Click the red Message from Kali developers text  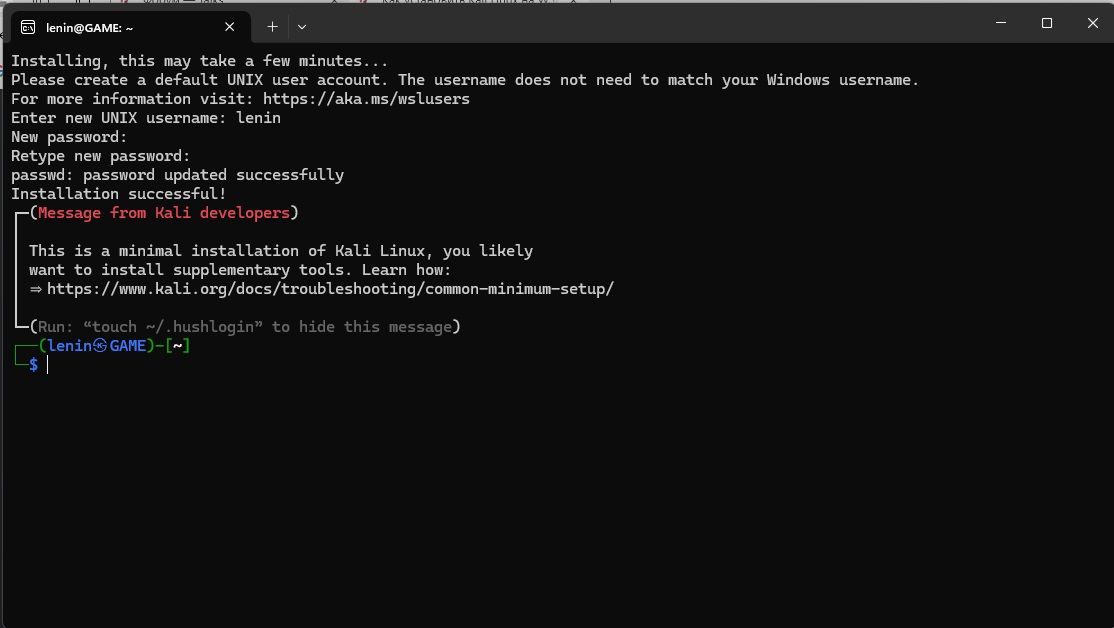point(164,212)
